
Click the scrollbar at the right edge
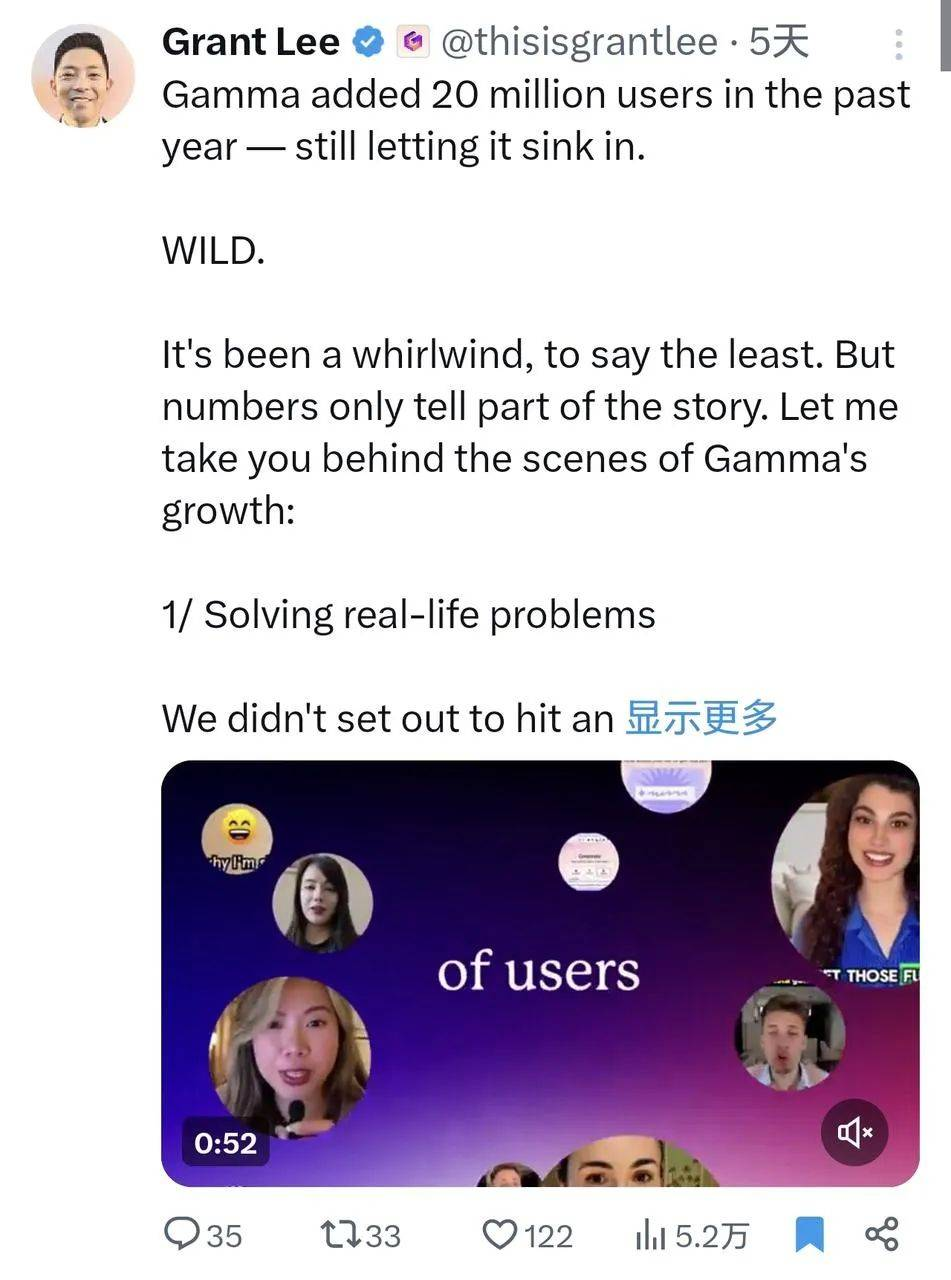pos(945,35)
